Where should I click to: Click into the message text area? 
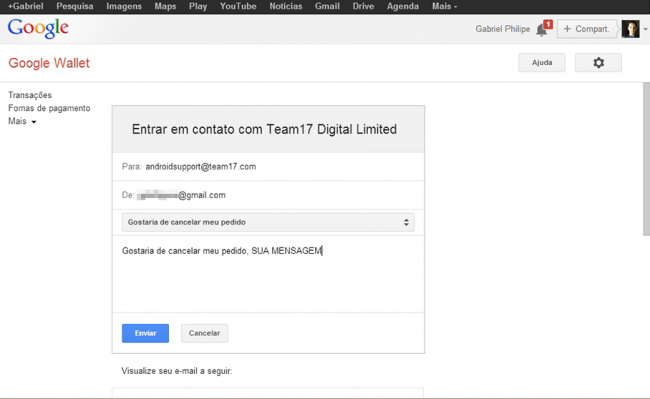[268, 274]
